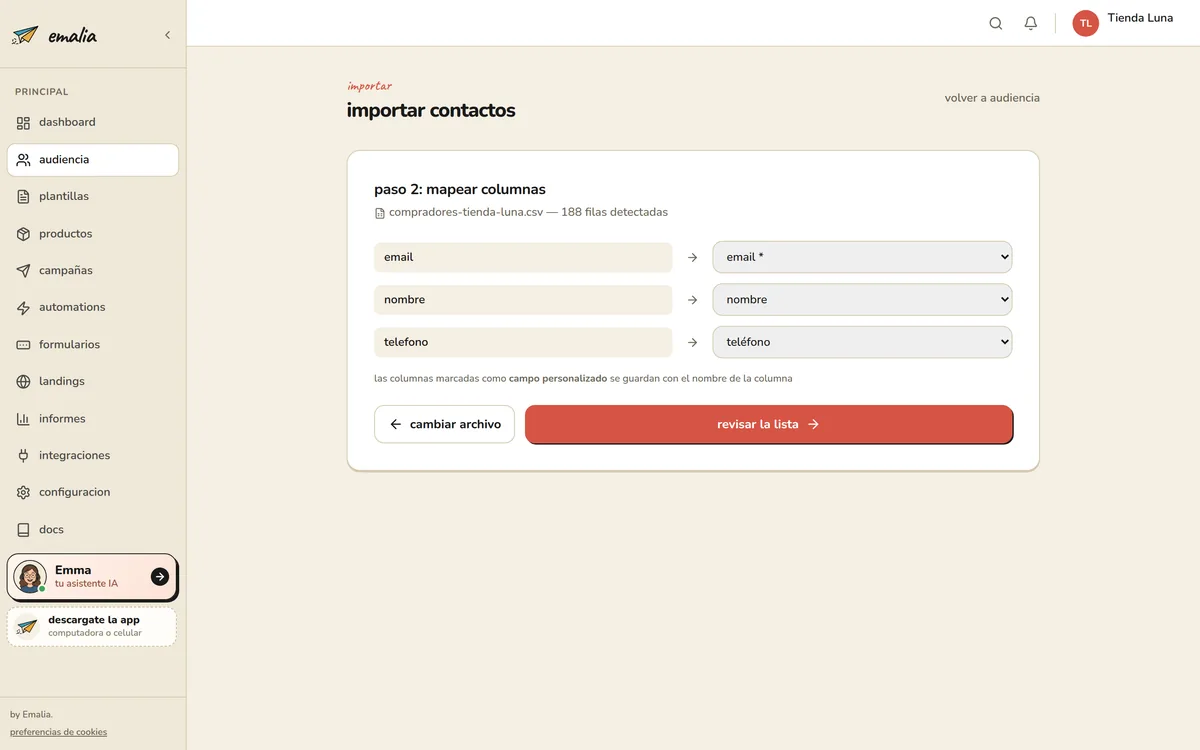Open the dashboard menu item
The image size is (1200, 750).
93,123
